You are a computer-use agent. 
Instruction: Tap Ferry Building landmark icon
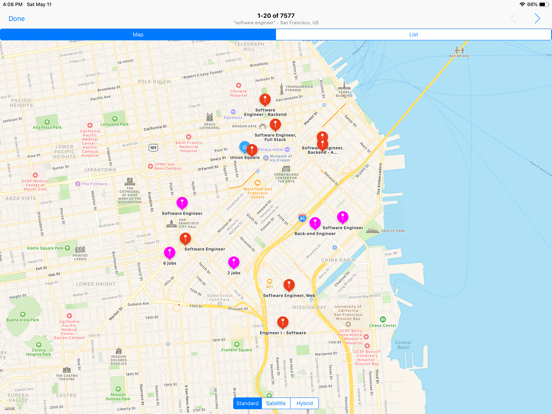(344, 87)
